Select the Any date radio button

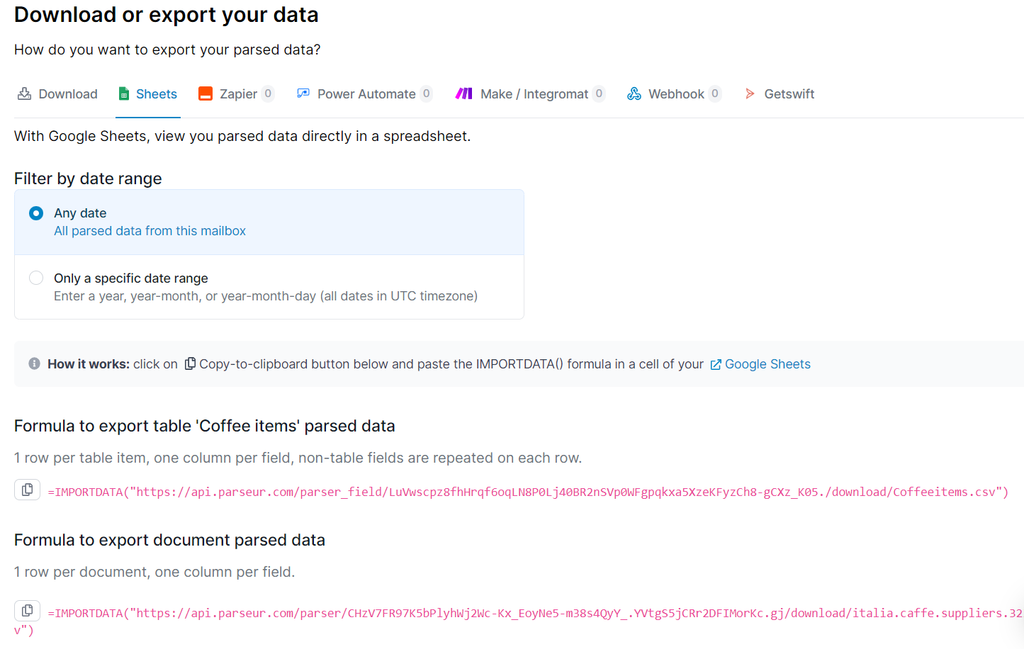click(35, 213)
